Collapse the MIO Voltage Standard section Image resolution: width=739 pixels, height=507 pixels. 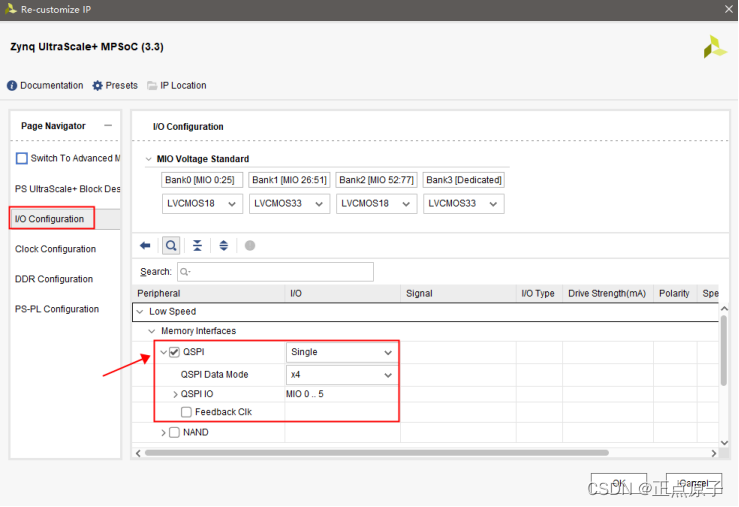tap(148, 159)
